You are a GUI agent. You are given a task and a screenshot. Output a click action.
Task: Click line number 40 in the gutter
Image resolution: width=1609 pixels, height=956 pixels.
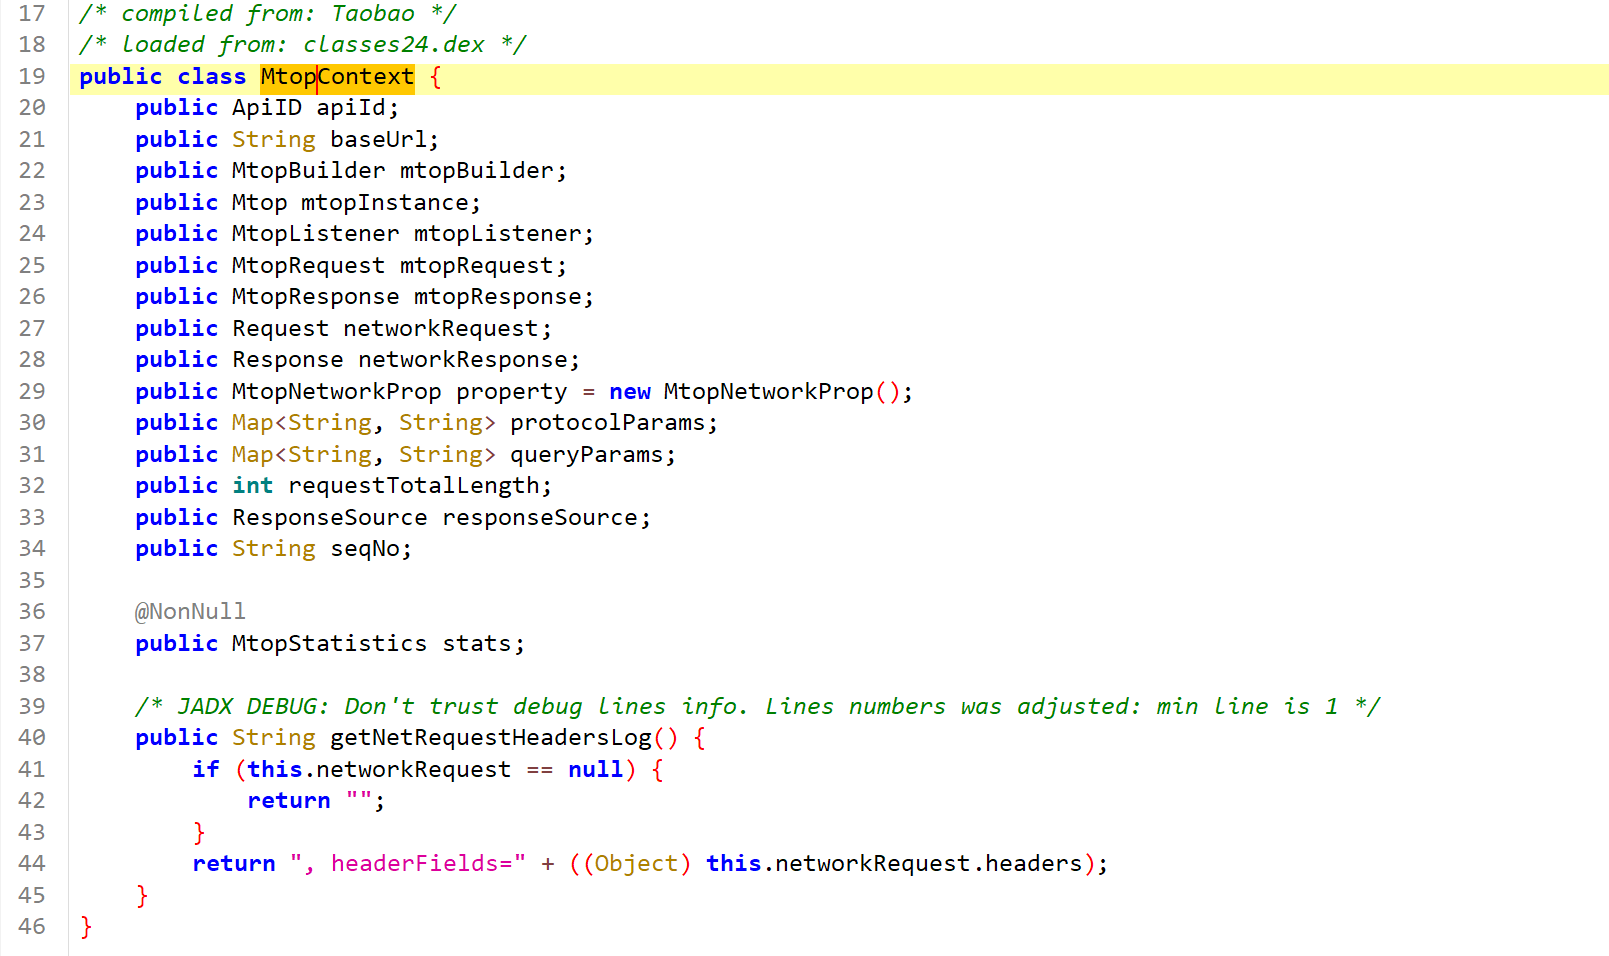tap(32, 738)
